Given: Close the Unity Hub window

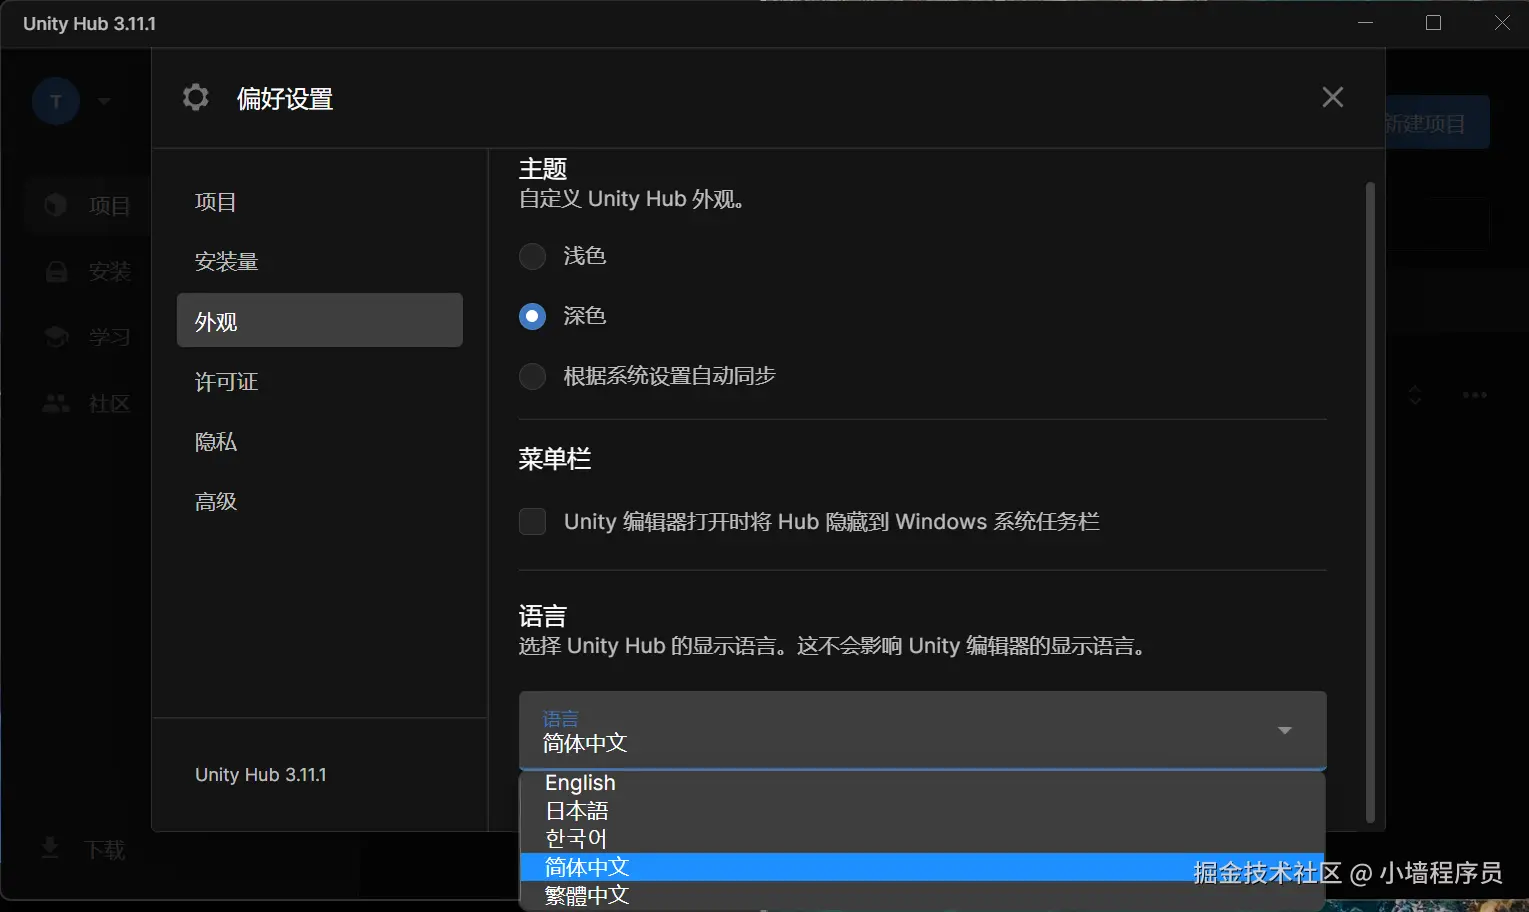Looking at the screenshot, I should tap(1502, 23).
